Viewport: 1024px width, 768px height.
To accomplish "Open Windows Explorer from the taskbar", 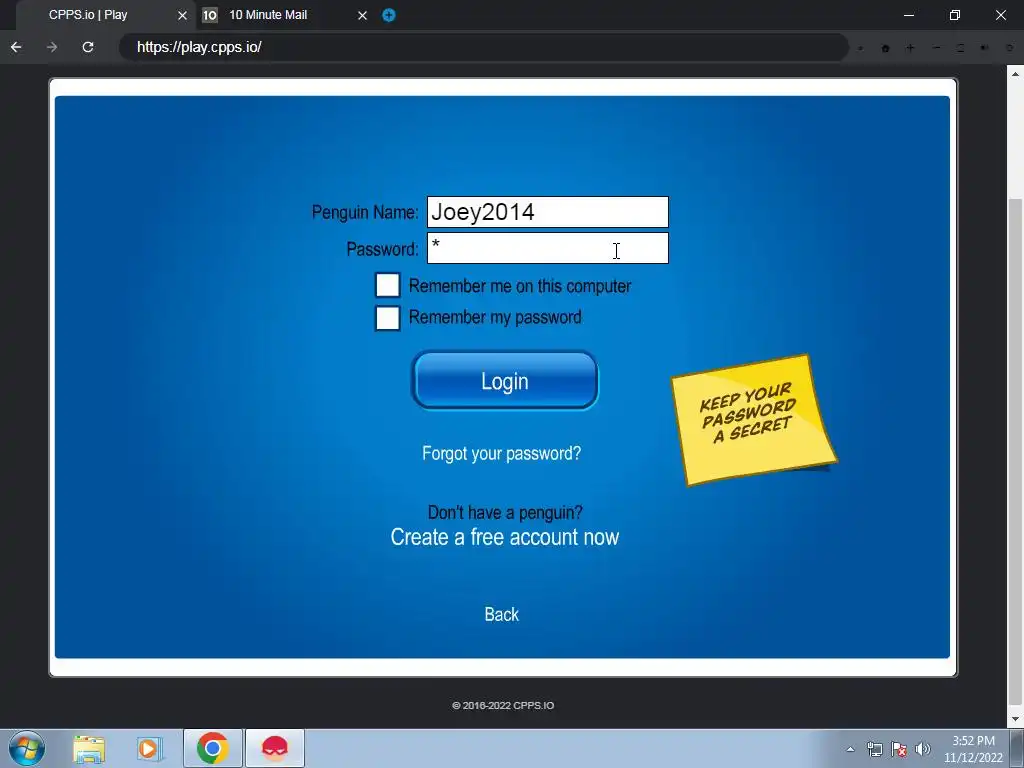I will click(89, 748).
